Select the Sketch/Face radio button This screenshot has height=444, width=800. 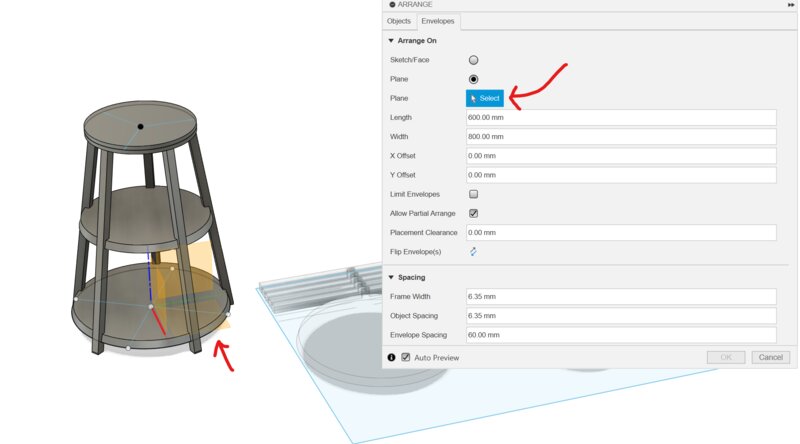click(473, 60)
